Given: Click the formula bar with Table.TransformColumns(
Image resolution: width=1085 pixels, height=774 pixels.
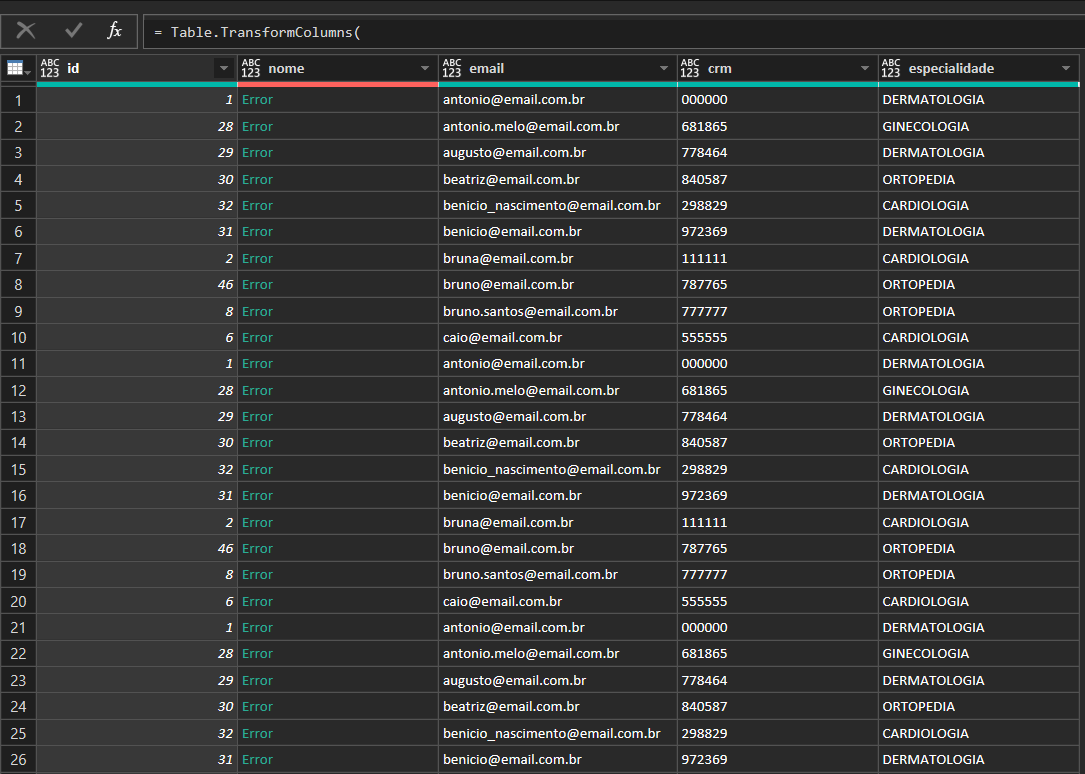Looking at the screenshot, I should (613, 33).
